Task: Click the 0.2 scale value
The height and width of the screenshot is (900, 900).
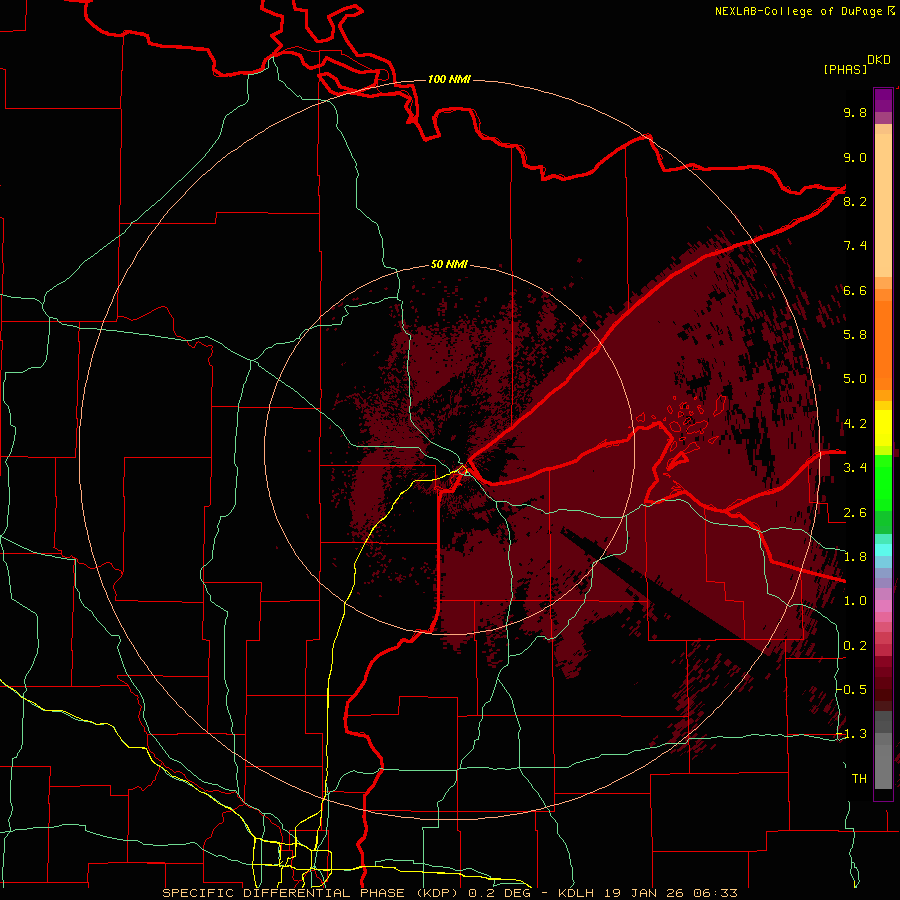Action: (x=855, y=646)
